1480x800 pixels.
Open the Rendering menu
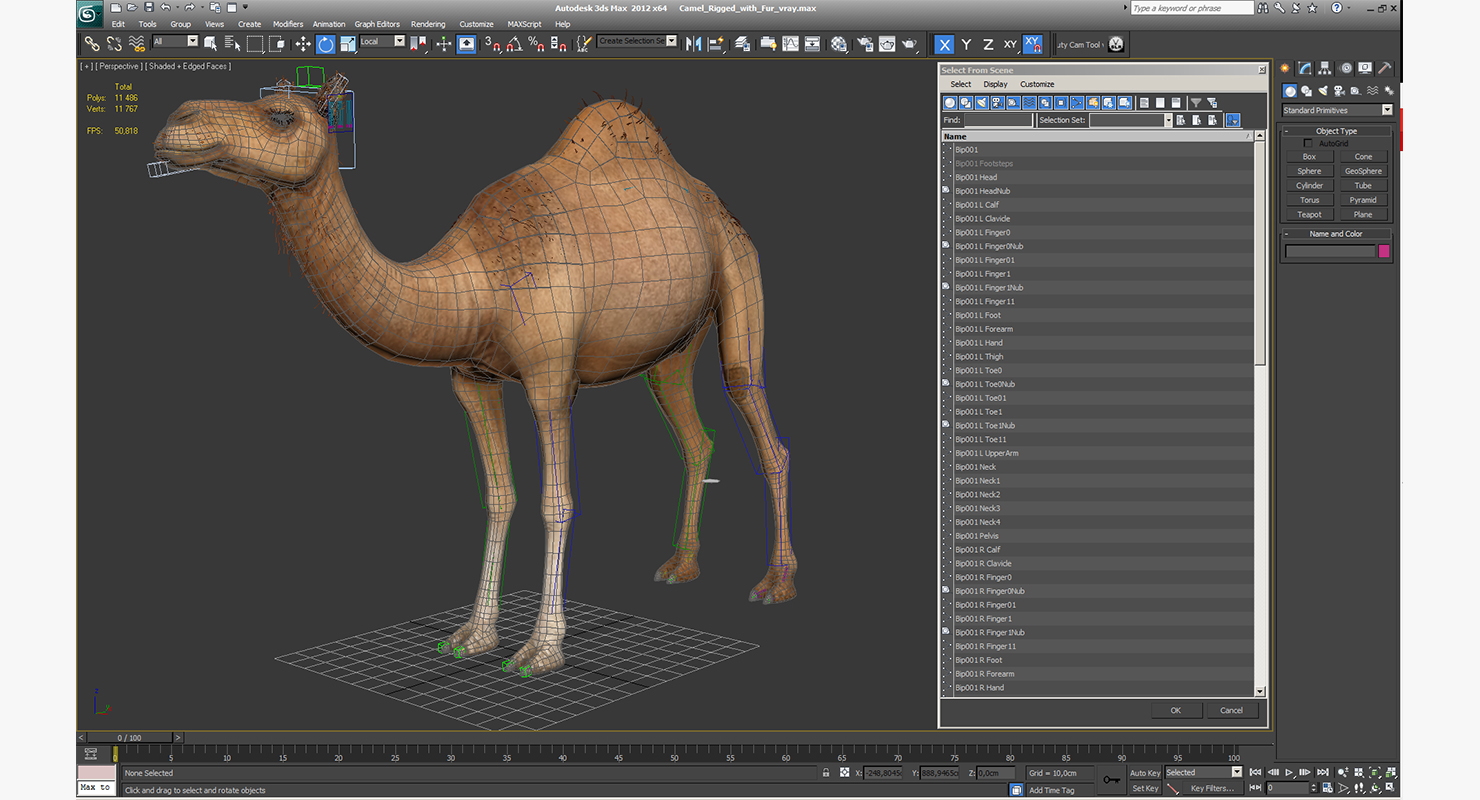428,24
